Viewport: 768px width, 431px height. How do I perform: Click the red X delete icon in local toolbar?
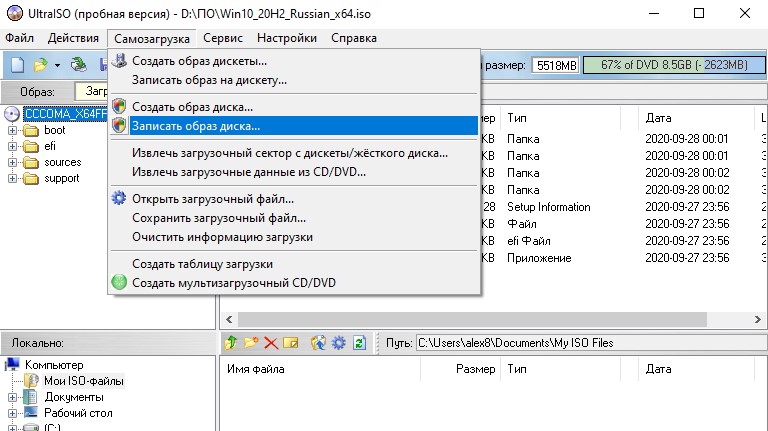(271, 342)
